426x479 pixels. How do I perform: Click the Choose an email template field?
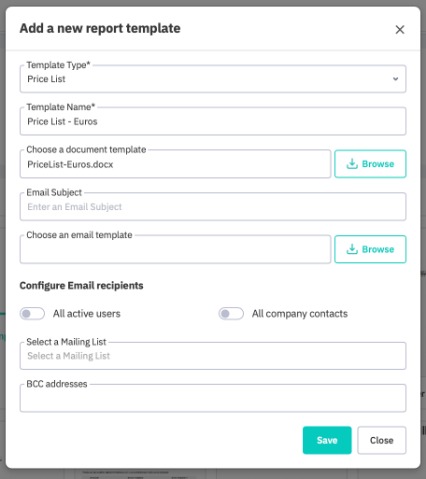click(x=175, y=249)
